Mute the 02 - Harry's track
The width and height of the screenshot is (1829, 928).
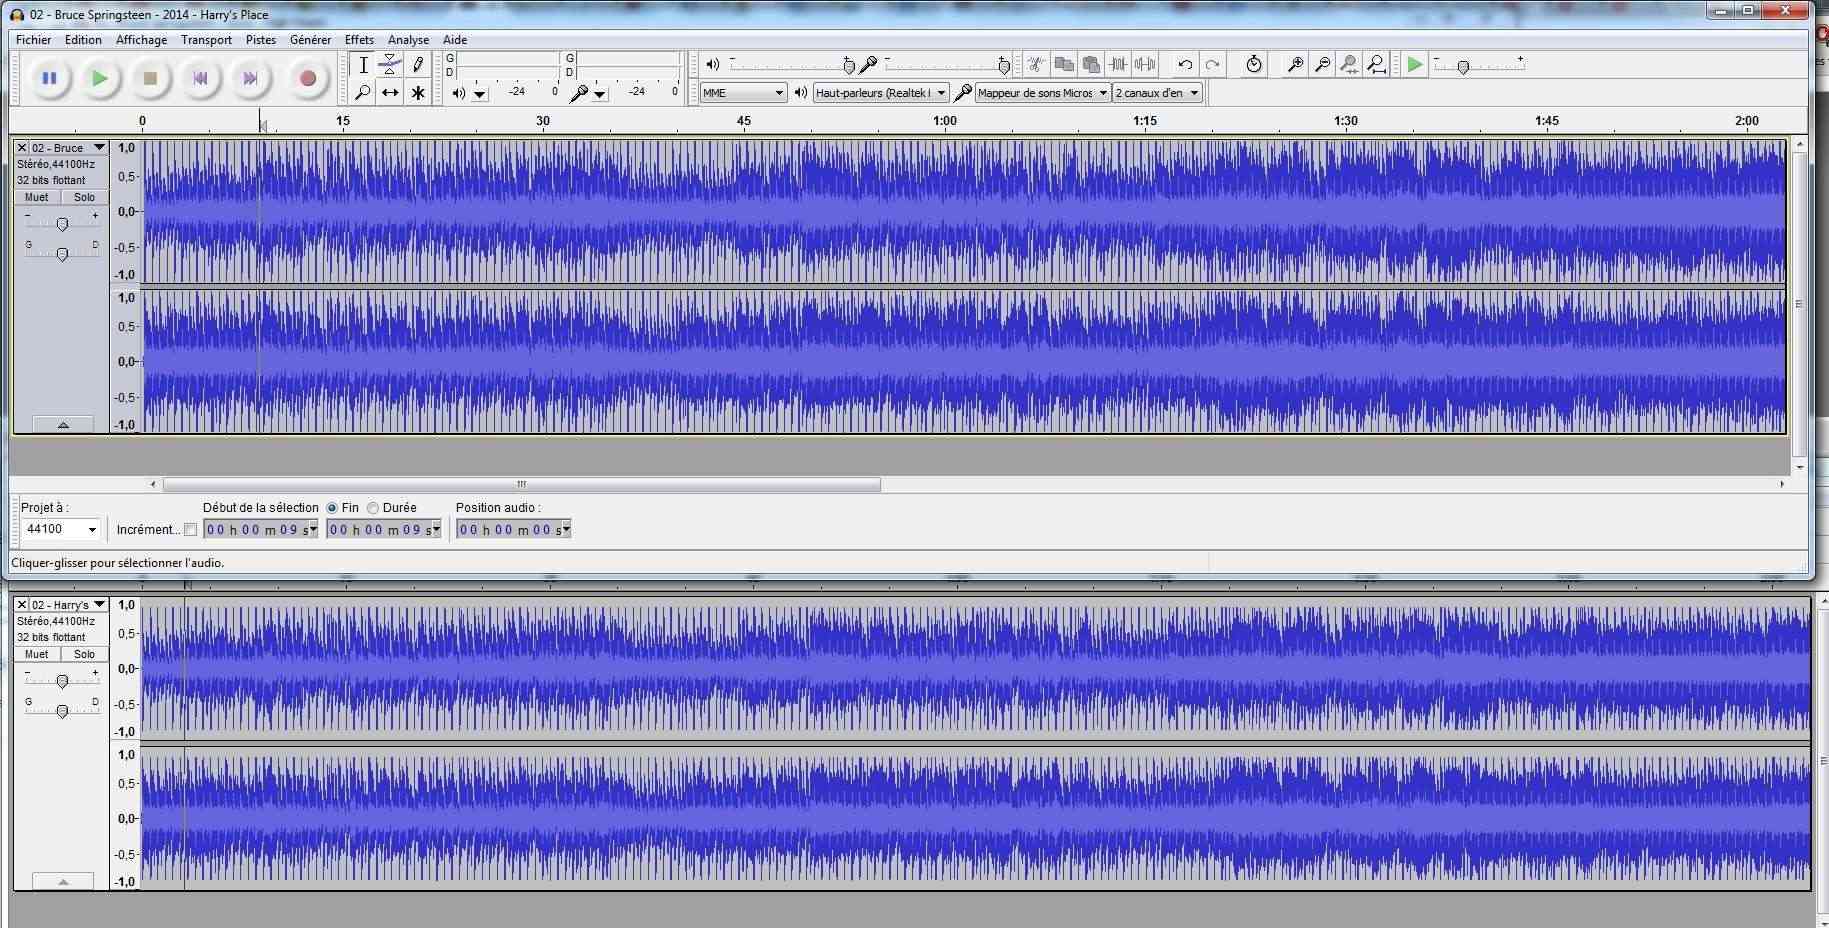[37, 654]
